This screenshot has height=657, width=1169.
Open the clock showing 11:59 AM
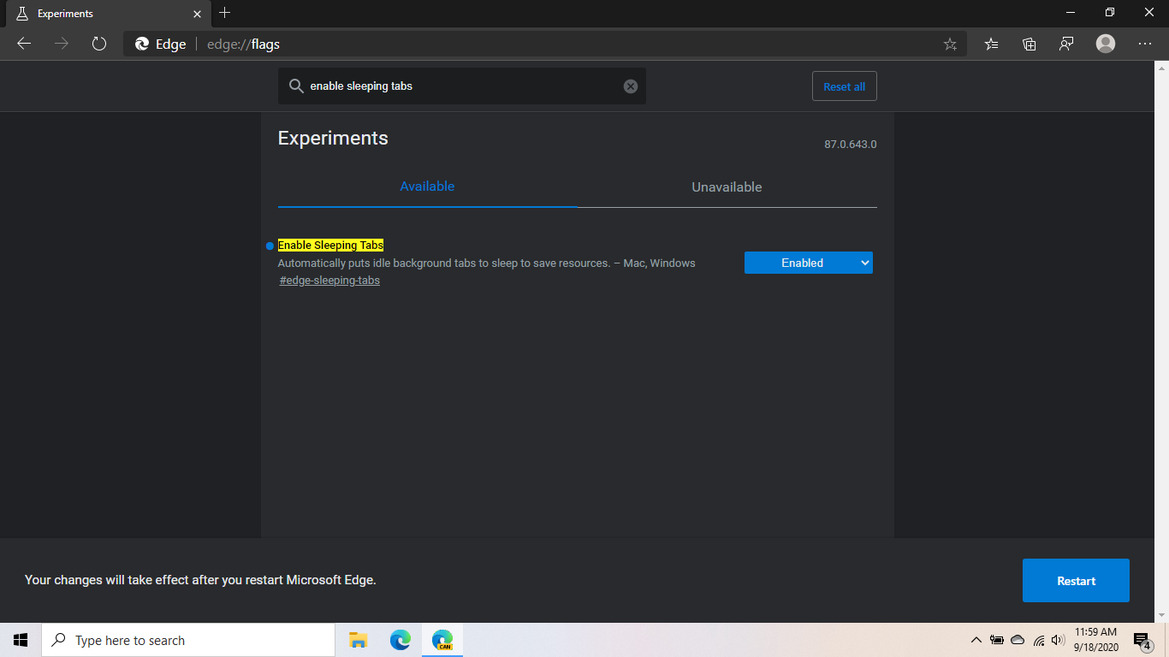point(1096,640)
